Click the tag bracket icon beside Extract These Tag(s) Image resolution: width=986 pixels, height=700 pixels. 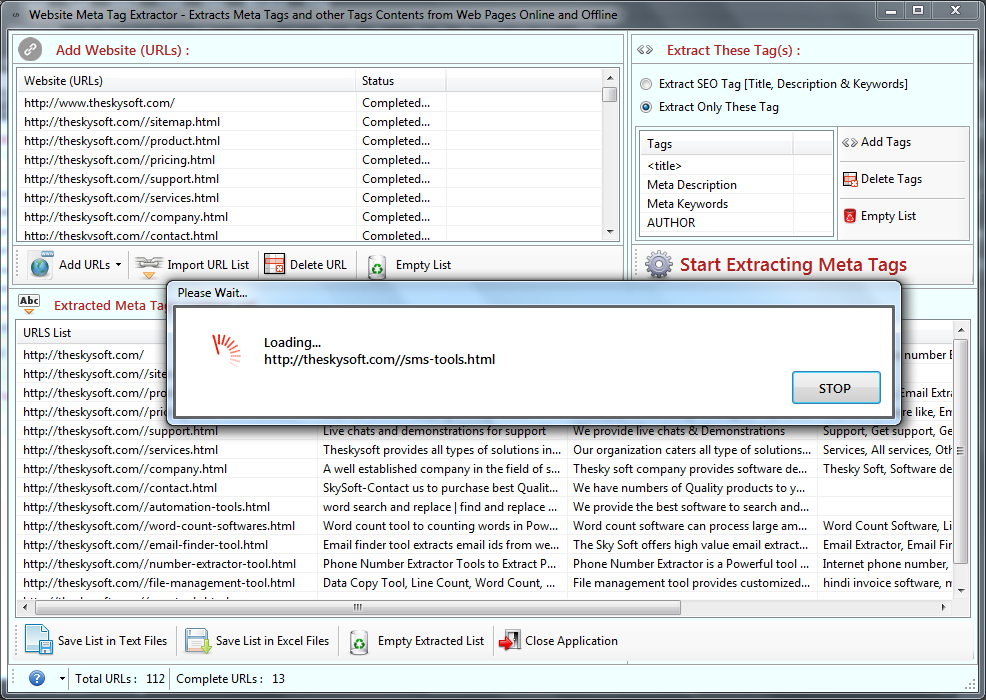pos(645,50)
